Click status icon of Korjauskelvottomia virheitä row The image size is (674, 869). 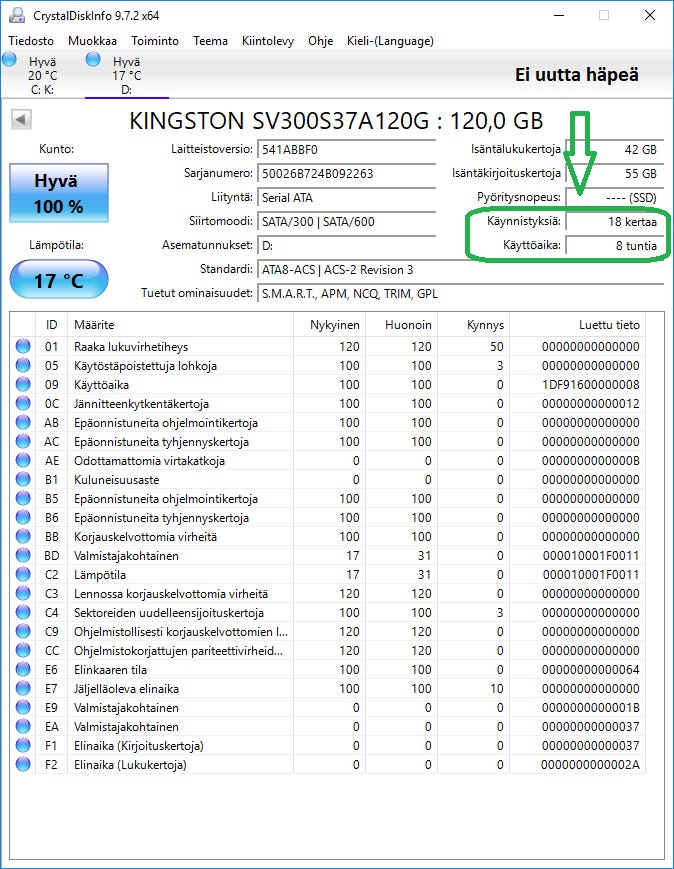[x=23, y=536]
